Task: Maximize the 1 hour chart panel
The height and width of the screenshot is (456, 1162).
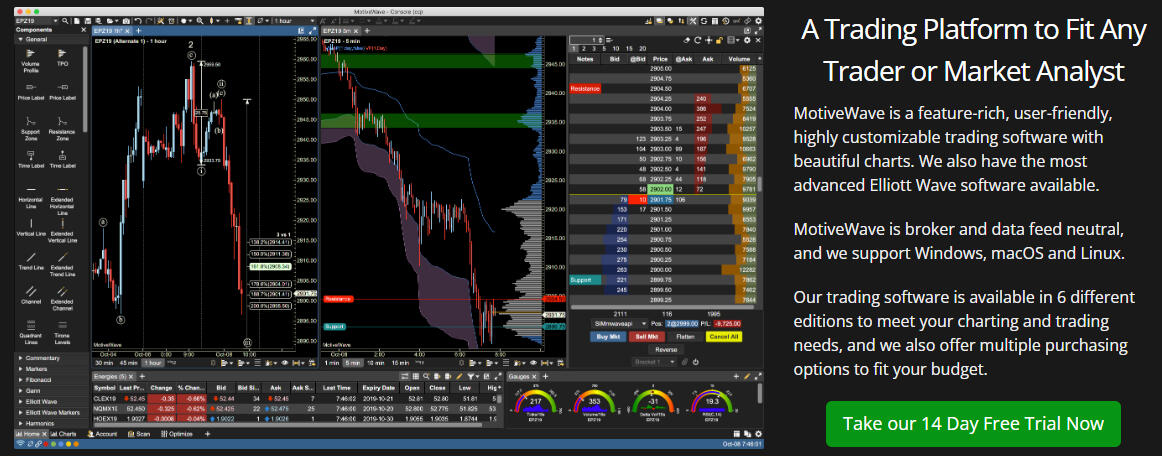Action: (x=312, y=30)
